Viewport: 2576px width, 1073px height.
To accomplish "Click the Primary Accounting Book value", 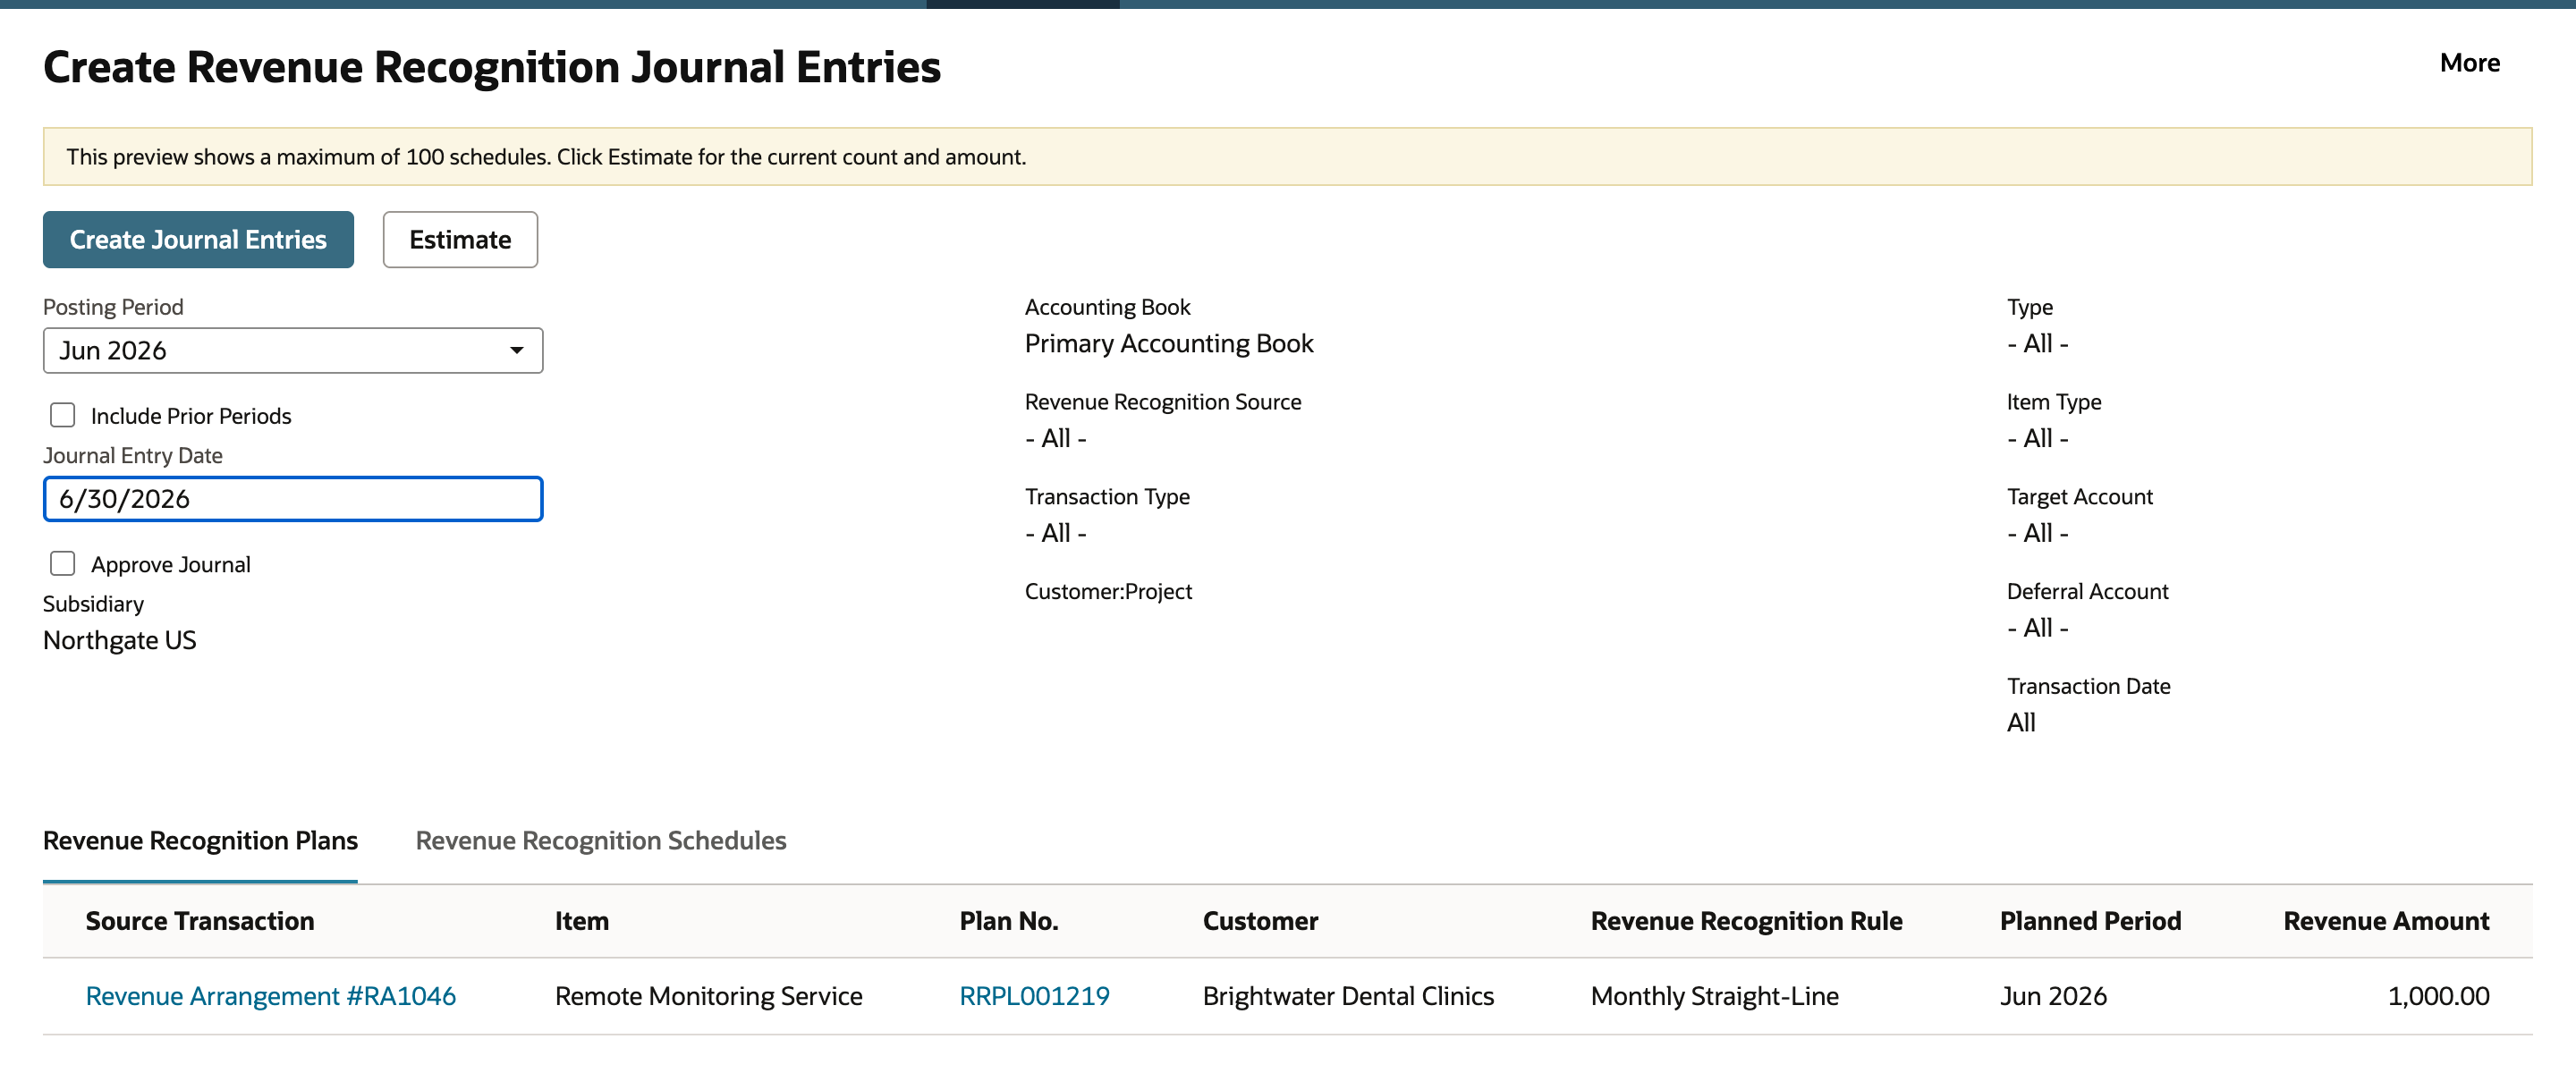I will [x=1169, y=344].
